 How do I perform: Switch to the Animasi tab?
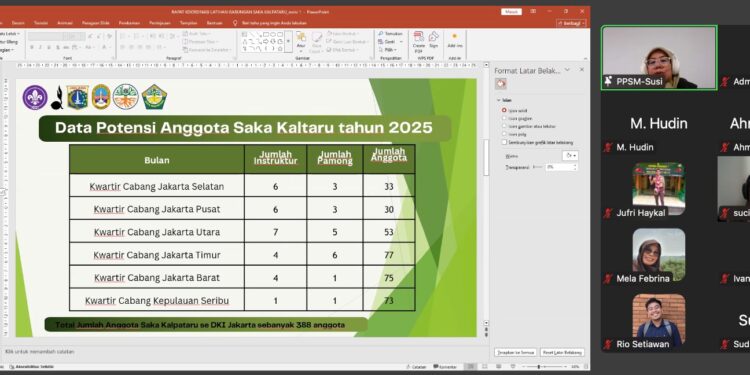coord(65,23)
